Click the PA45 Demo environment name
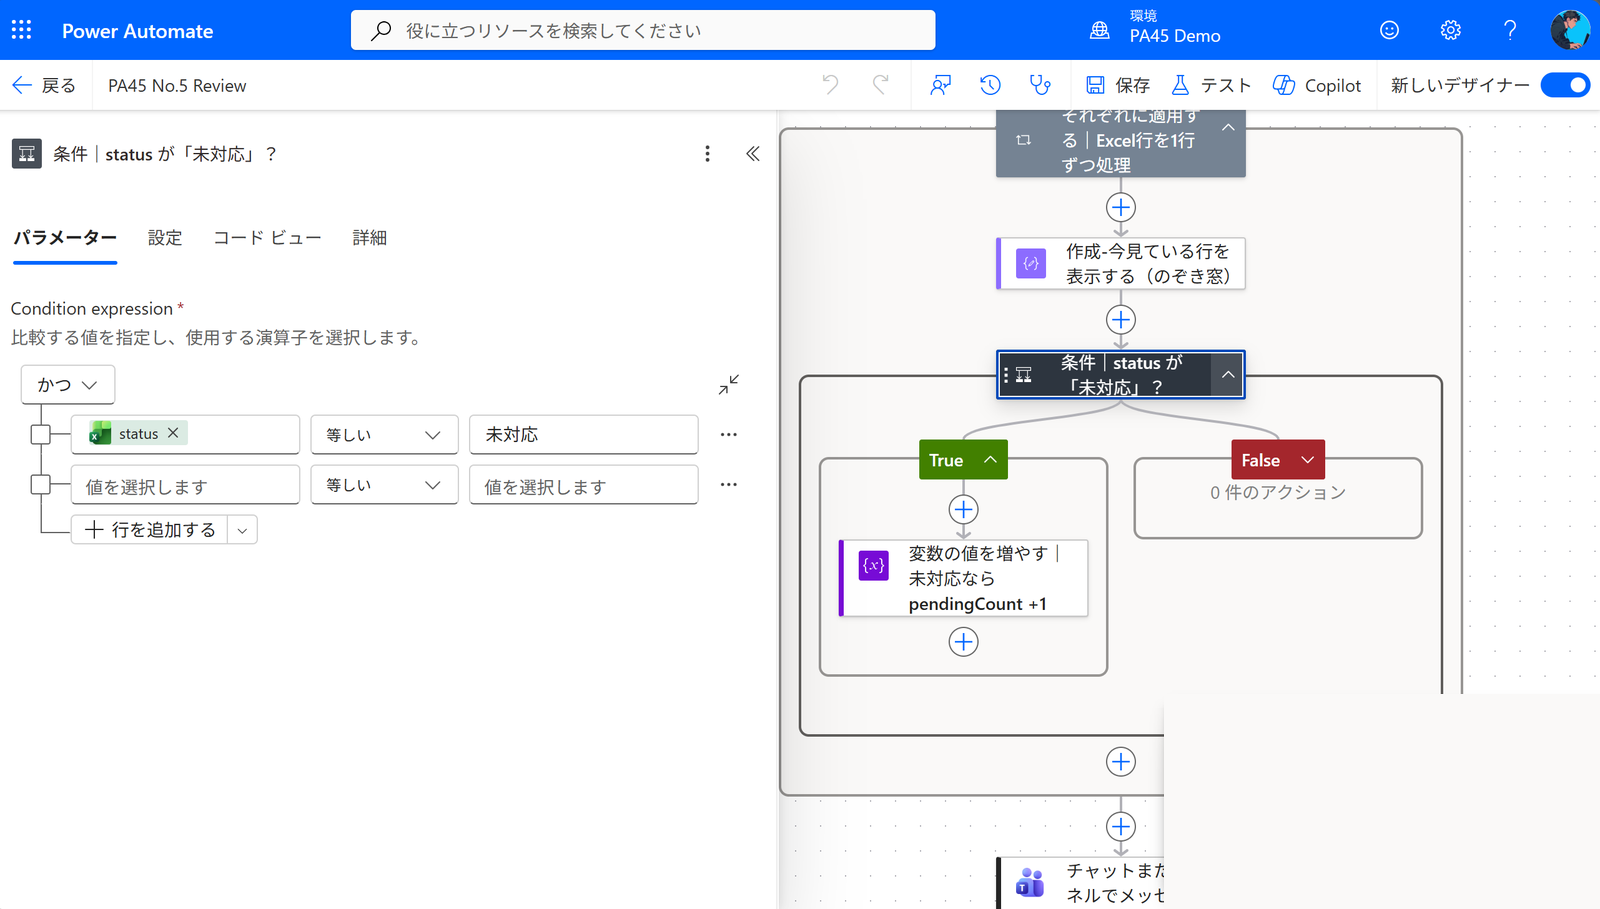This screenshot has width=1600, height=909. tap(1175, 36)
